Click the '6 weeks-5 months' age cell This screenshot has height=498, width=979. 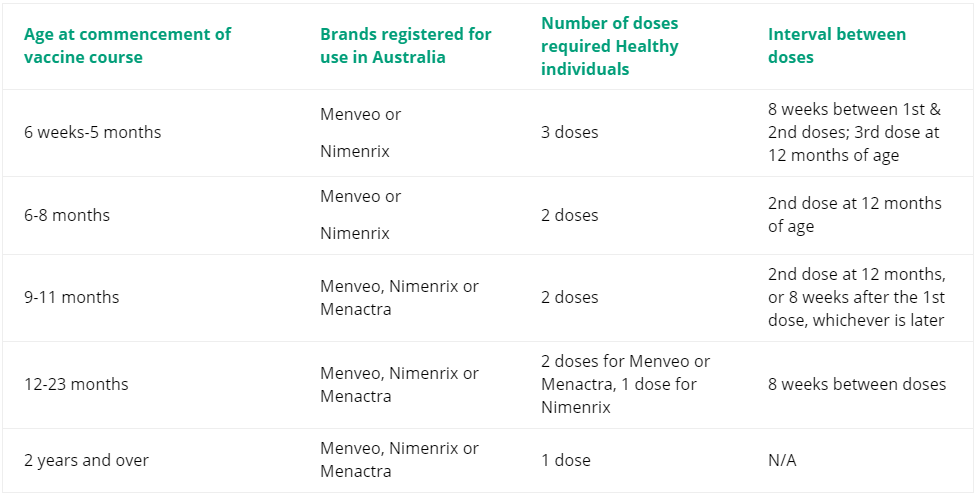pyautogui.click(x=92, y=132)
